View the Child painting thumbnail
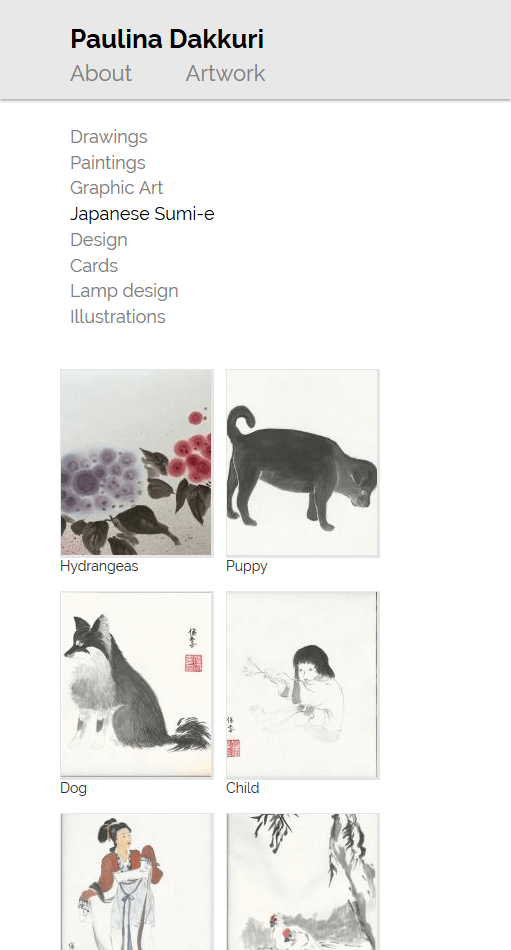This screenshot has height=950, width=511. pyautogui.click(x=302, y=685)
